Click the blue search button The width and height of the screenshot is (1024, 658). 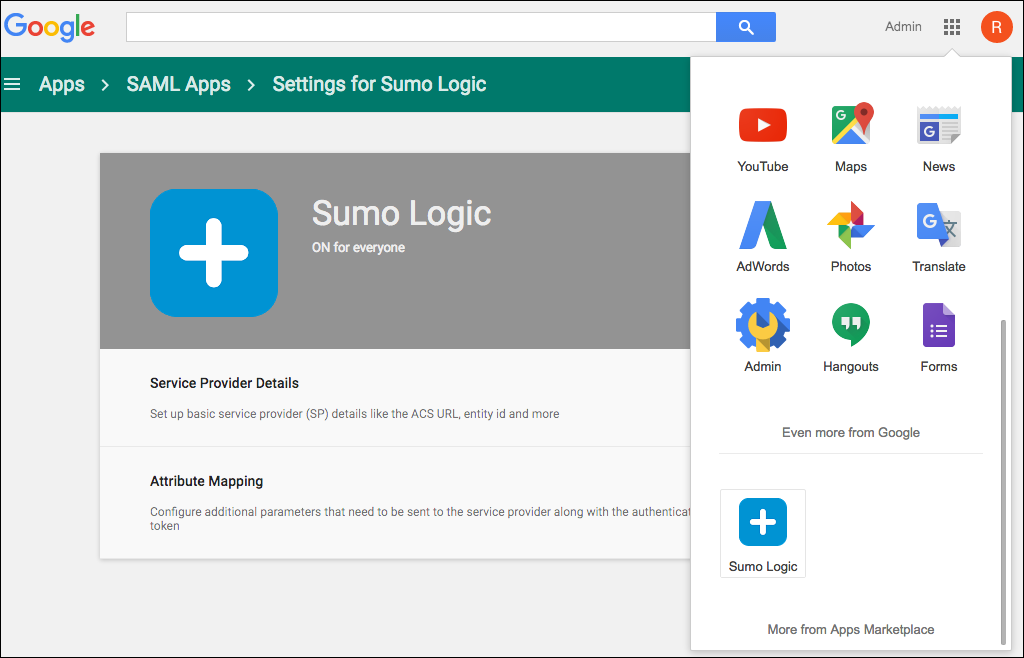point(745,26)
